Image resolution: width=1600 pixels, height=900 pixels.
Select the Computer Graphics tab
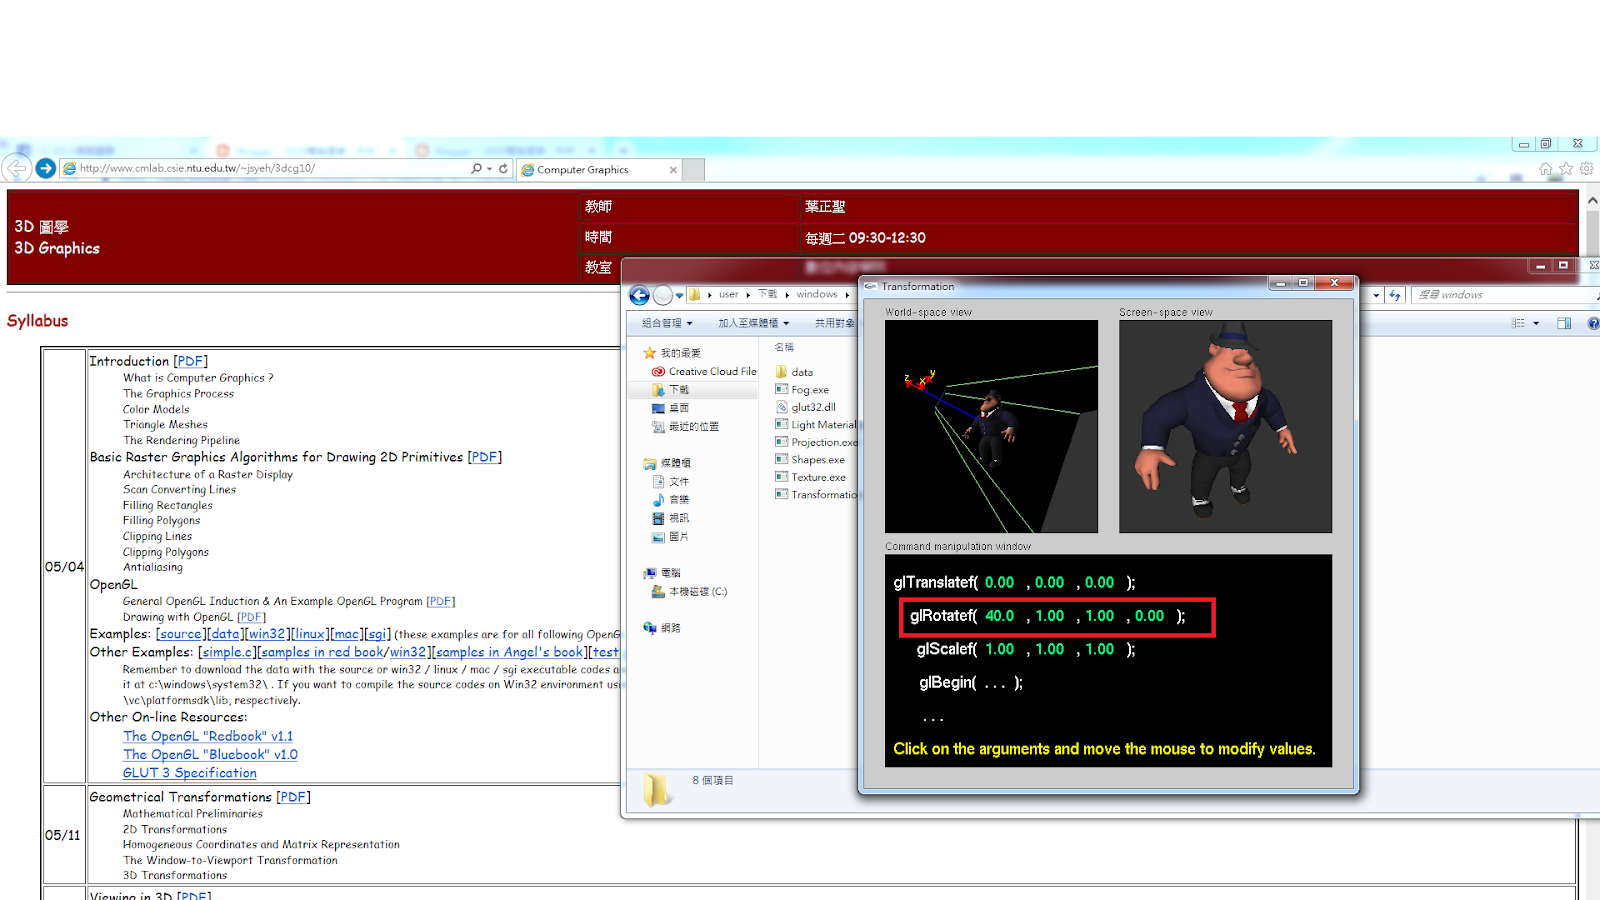[599, 170]
